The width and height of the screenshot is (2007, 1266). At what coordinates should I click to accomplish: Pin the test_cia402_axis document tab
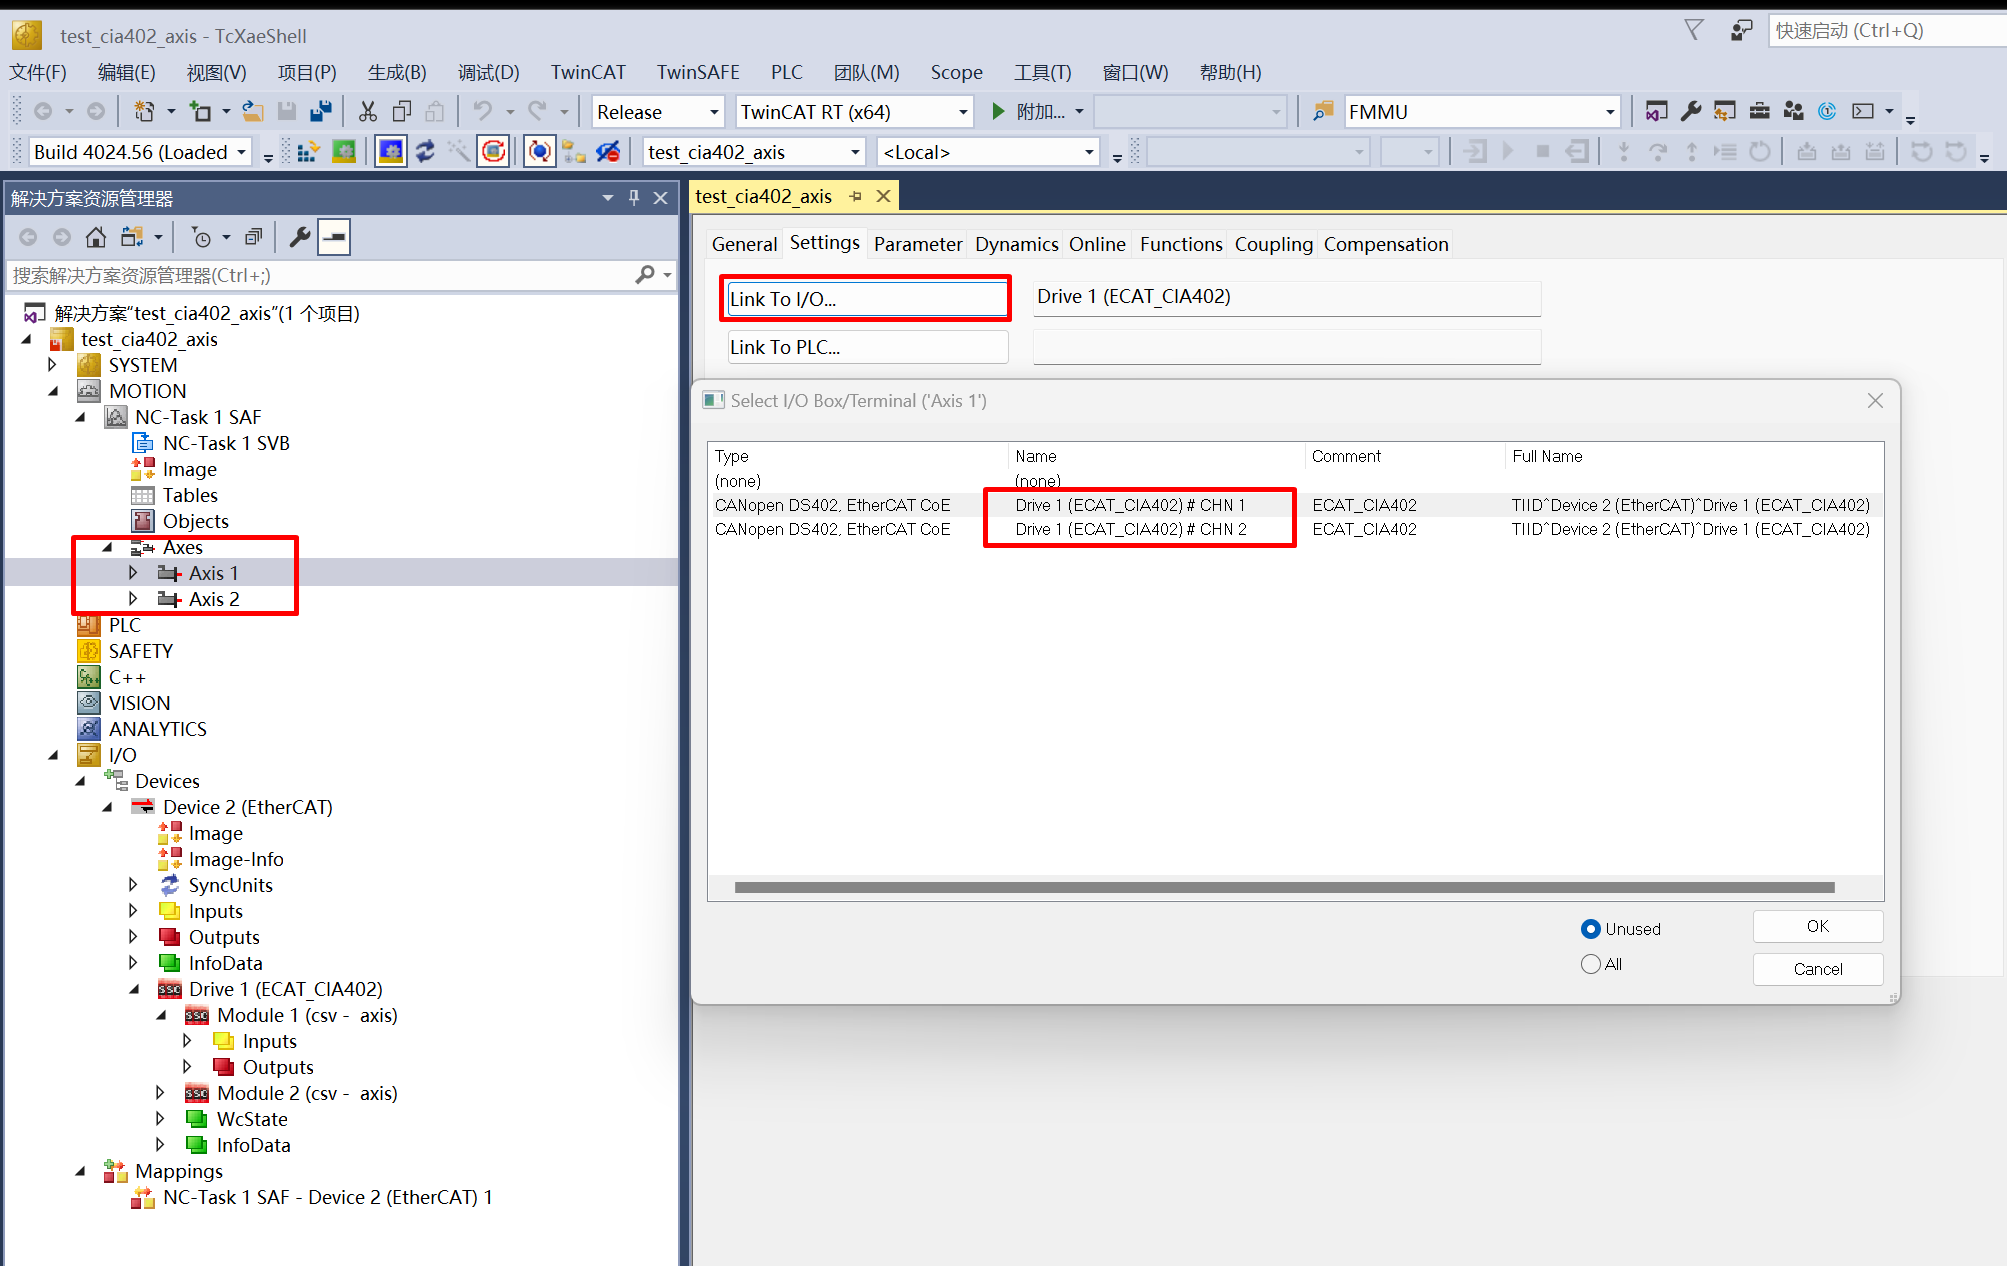point(855,196)
